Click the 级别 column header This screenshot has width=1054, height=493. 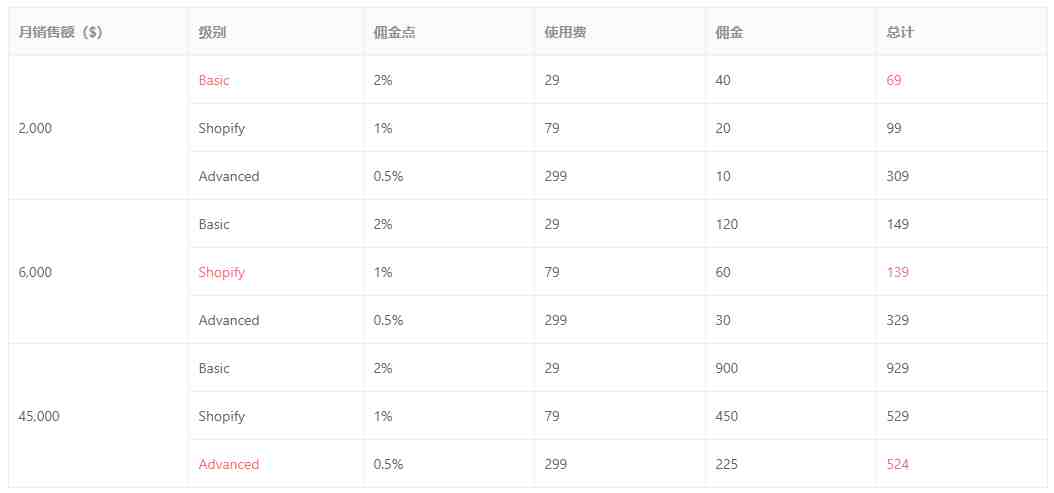coord(212,32)
